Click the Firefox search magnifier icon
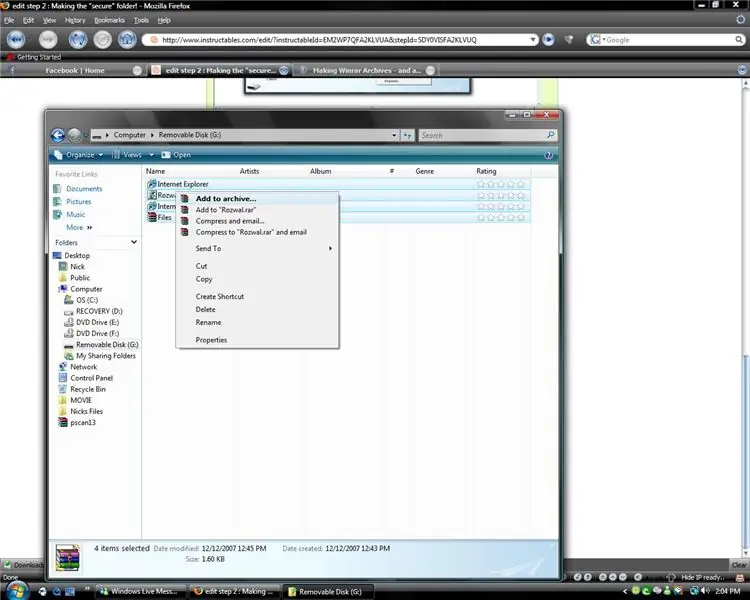 739,40
